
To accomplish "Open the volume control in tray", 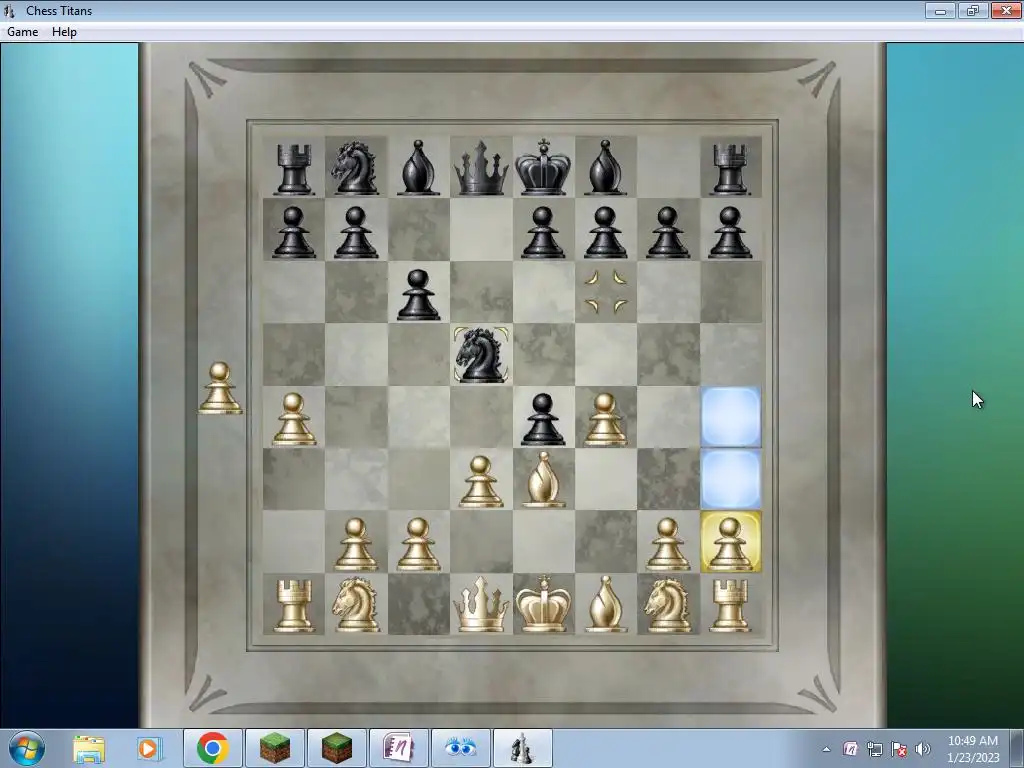I will pyautogui.click(x=922, y=749).
